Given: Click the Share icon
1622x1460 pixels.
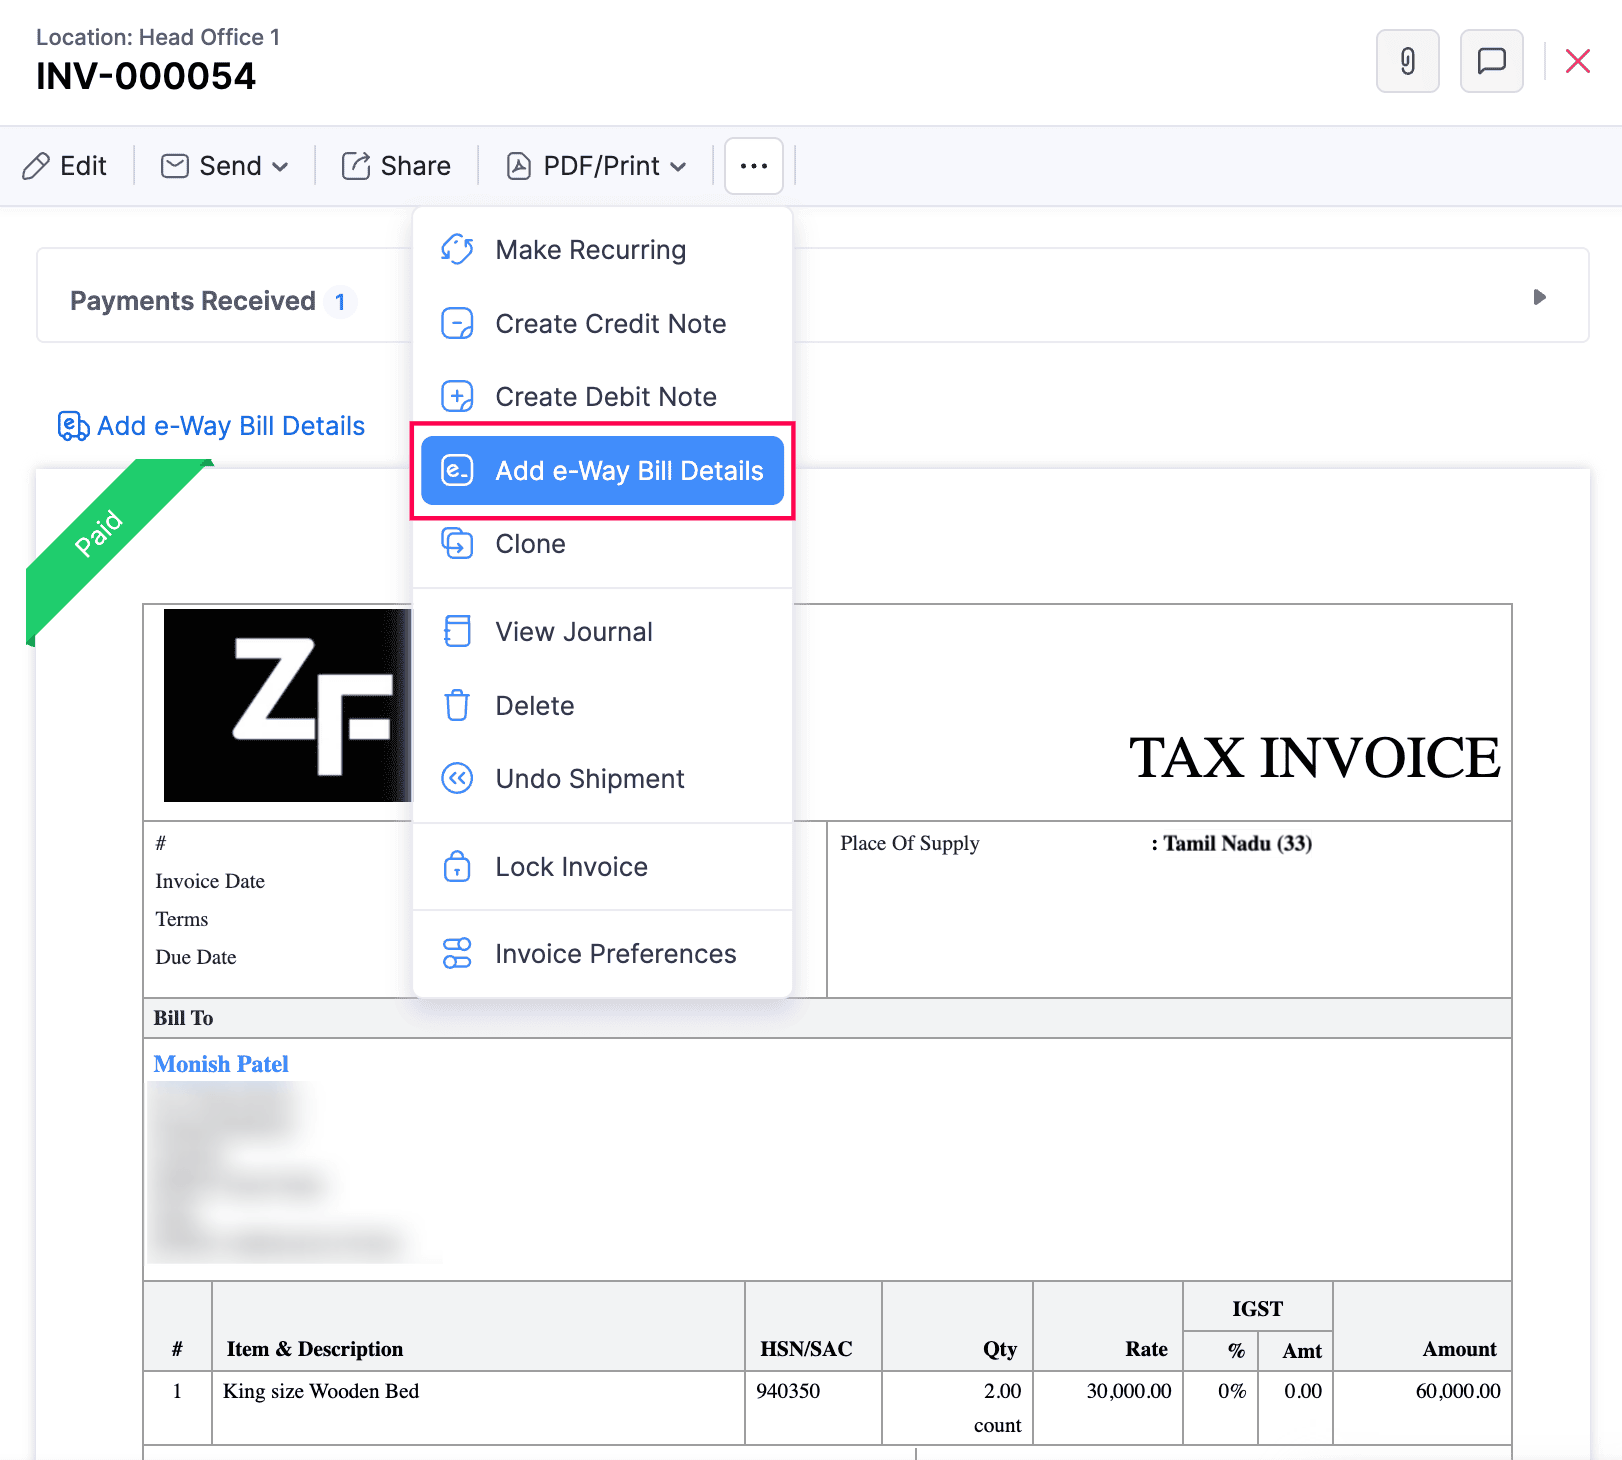Looking at the screenshot, I should point(356,165).
